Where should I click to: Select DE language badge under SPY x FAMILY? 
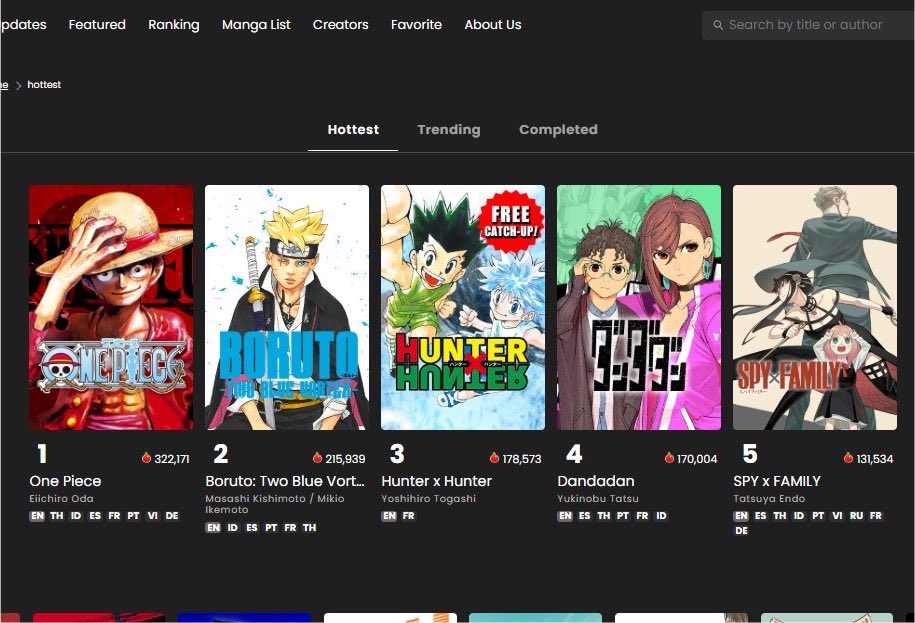coord(741,531)
